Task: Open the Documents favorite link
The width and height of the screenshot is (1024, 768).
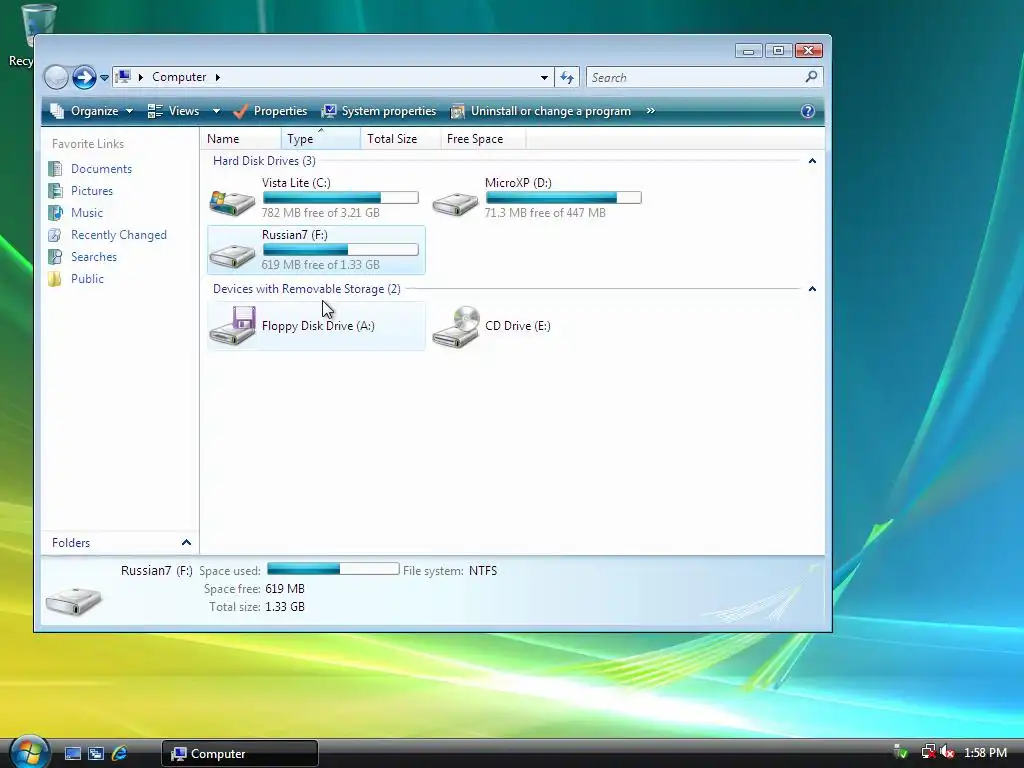Action: 101,169
